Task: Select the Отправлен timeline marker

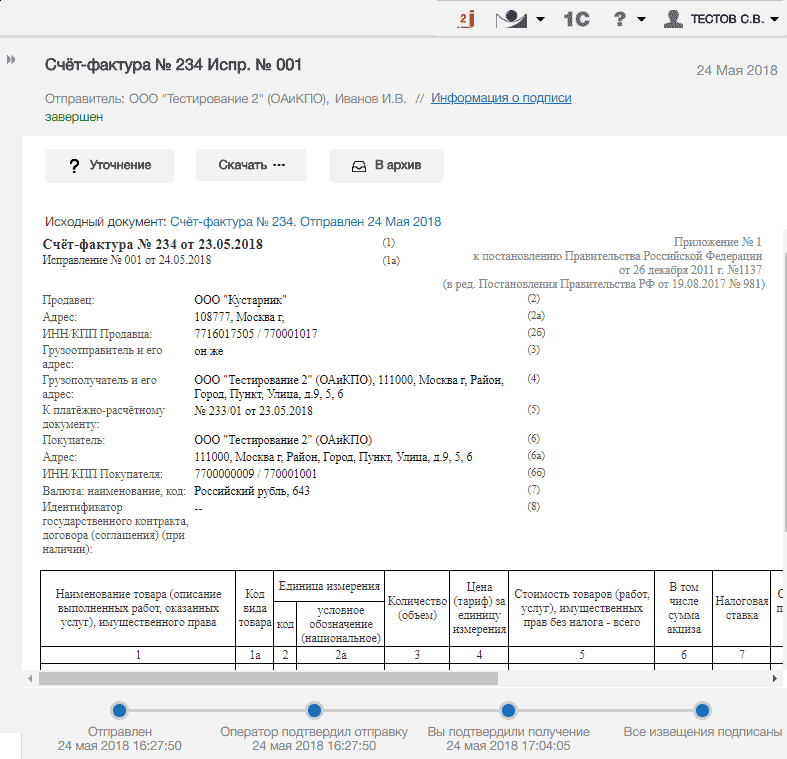Action: 119,710
